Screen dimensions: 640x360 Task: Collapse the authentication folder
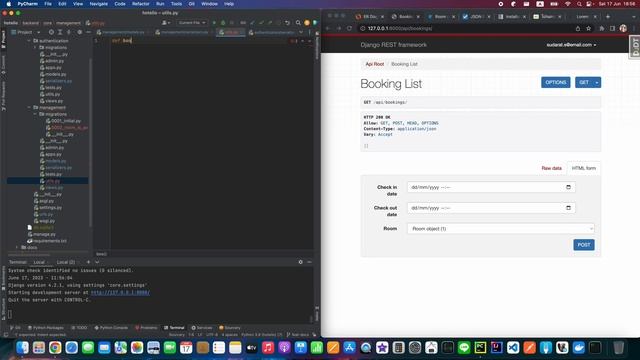29,41
